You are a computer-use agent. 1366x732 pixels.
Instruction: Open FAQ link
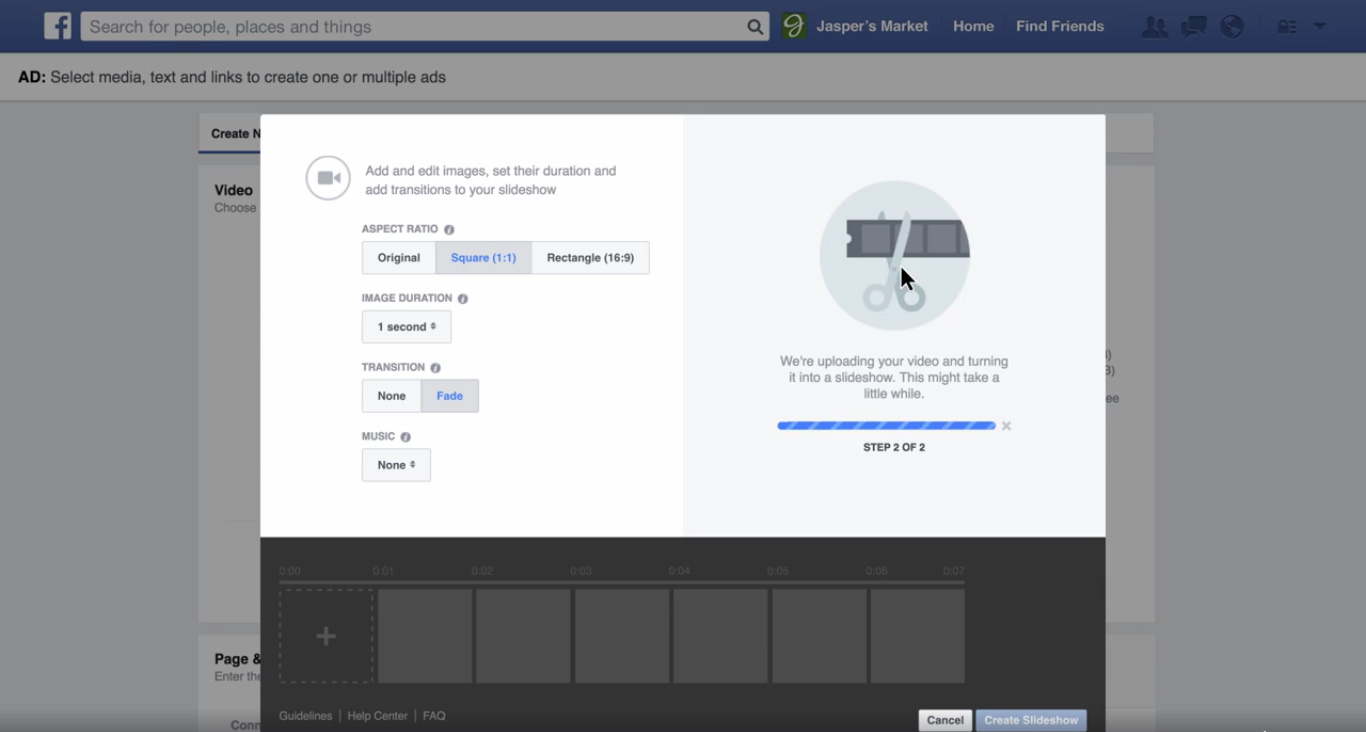pyautogui.click(x=434, y=716)
